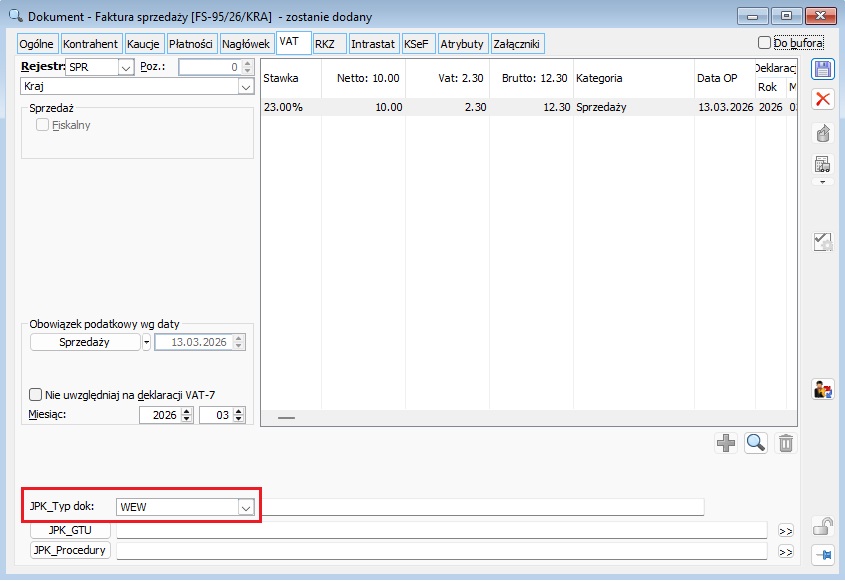Adjust the month 03 spinner
Viewport: 845px width, 581px height.
[239, 415]
